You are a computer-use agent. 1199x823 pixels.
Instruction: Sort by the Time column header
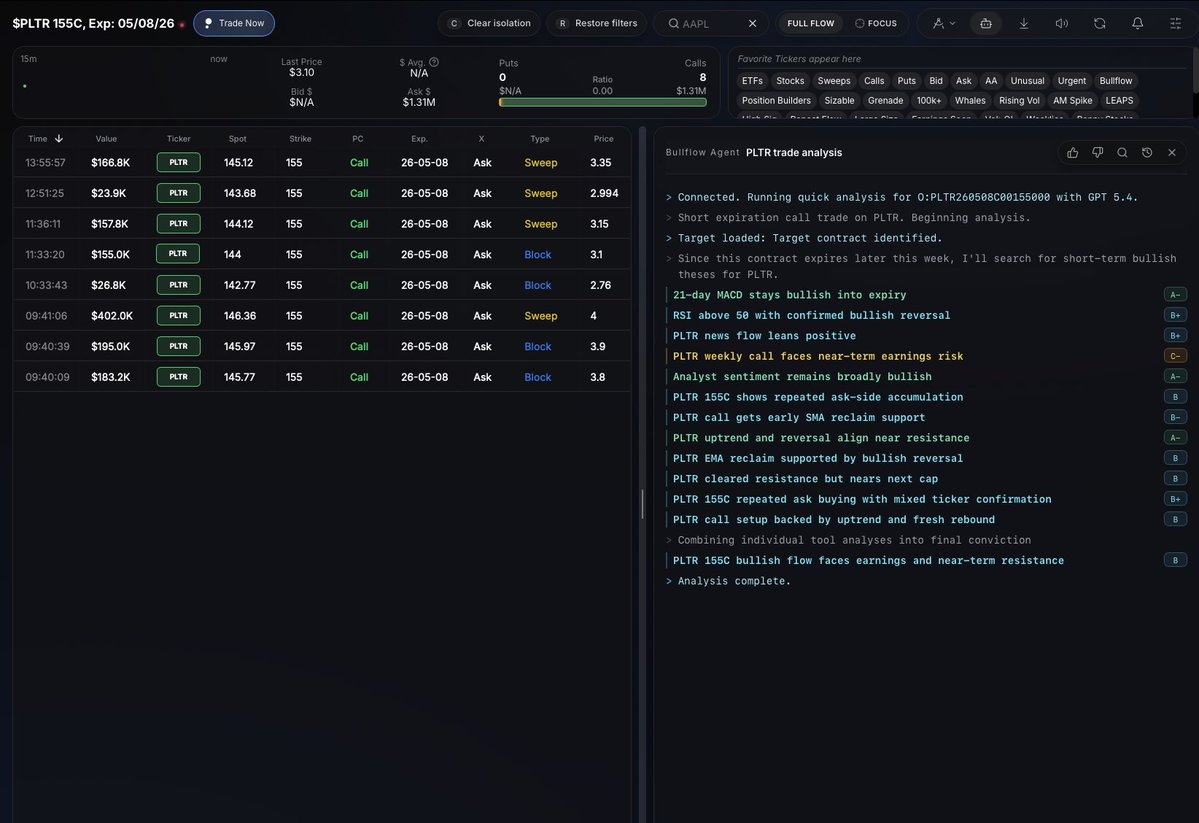point(45,138)
